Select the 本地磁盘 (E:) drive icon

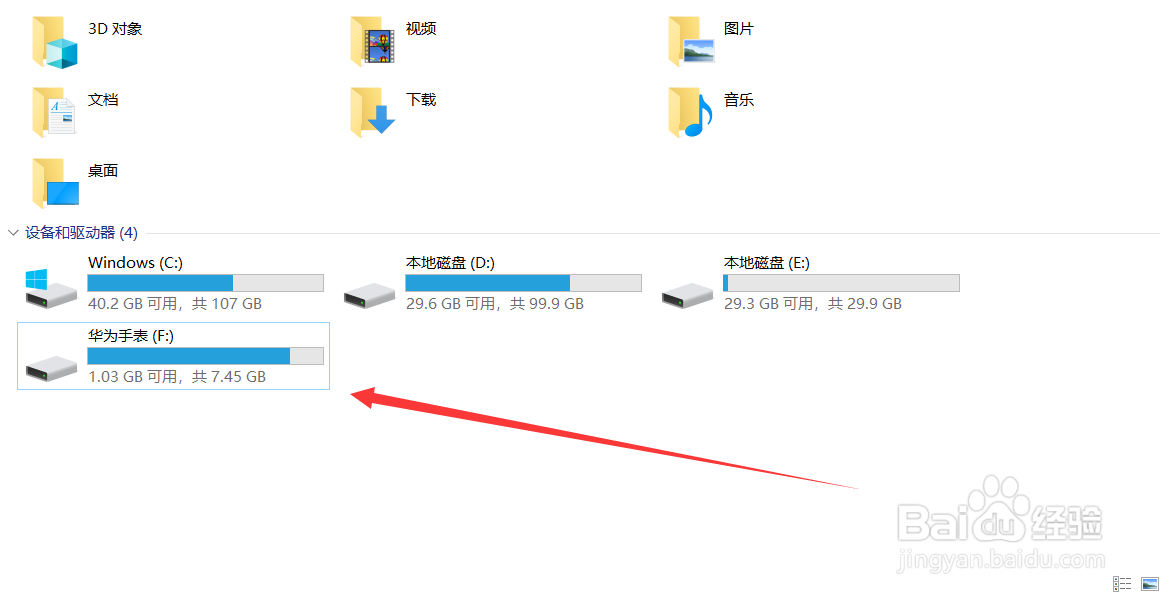click(687, 295)
